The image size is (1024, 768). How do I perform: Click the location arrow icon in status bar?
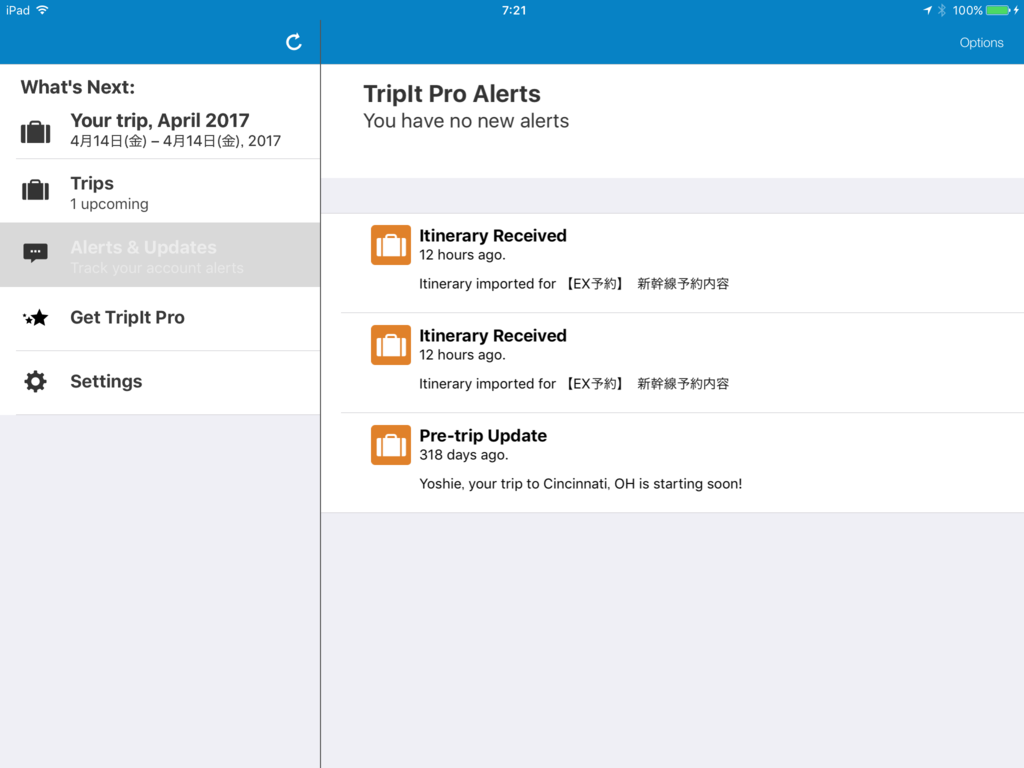coord(927,10)
